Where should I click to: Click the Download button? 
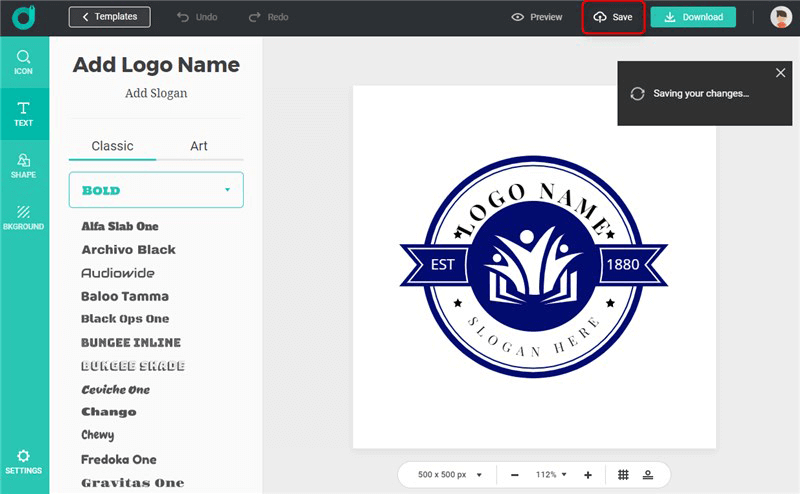tap(693, 17)
